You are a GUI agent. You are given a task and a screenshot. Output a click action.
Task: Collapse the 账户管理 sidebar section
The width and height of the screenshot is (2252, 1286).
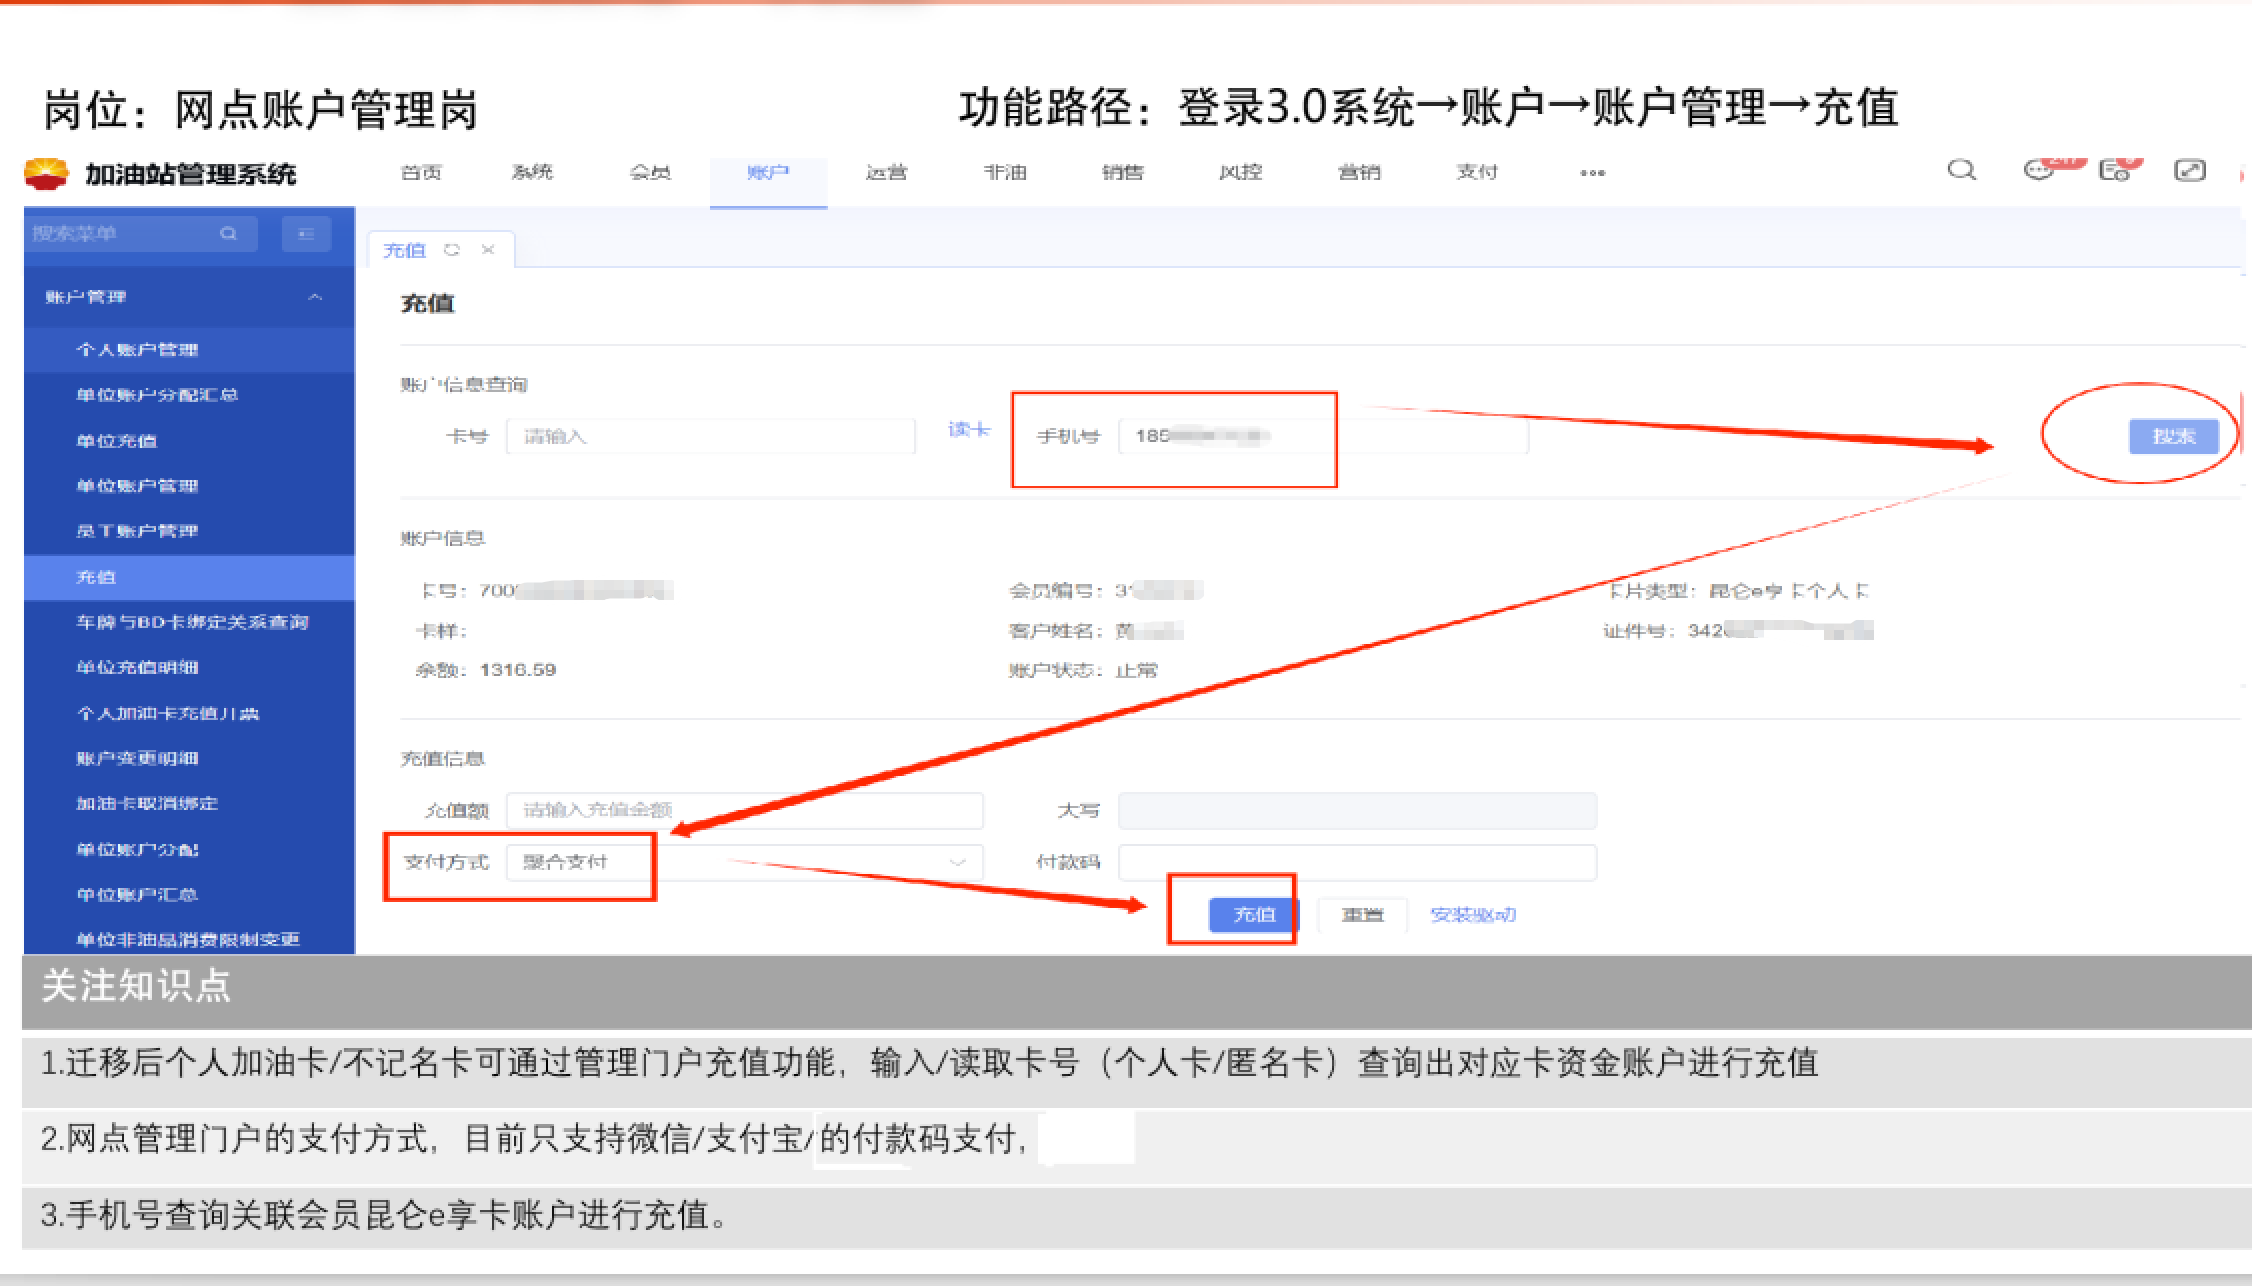pyautogui.click(x=315, y=297)
